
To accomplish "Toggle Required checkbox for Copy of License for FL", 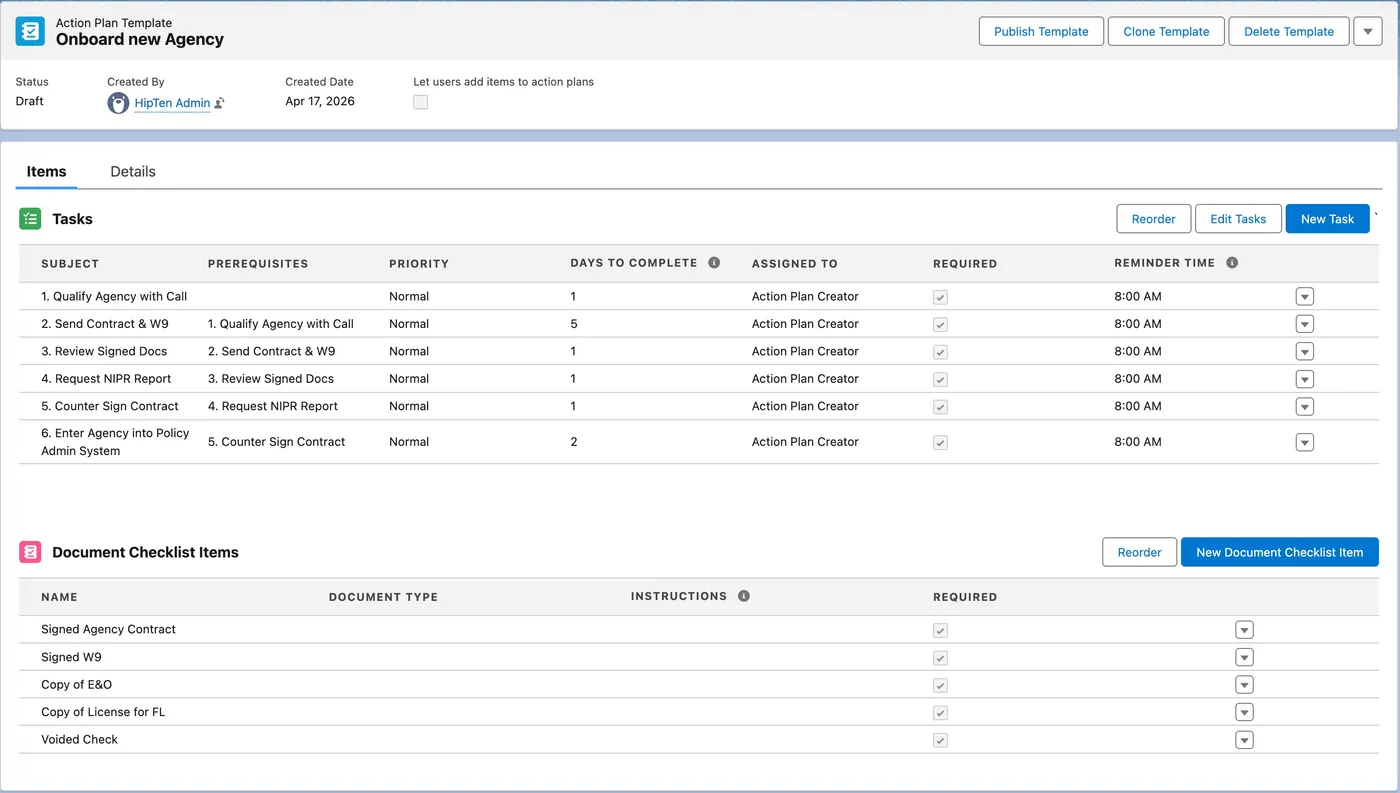I will [x=940, y=713].
